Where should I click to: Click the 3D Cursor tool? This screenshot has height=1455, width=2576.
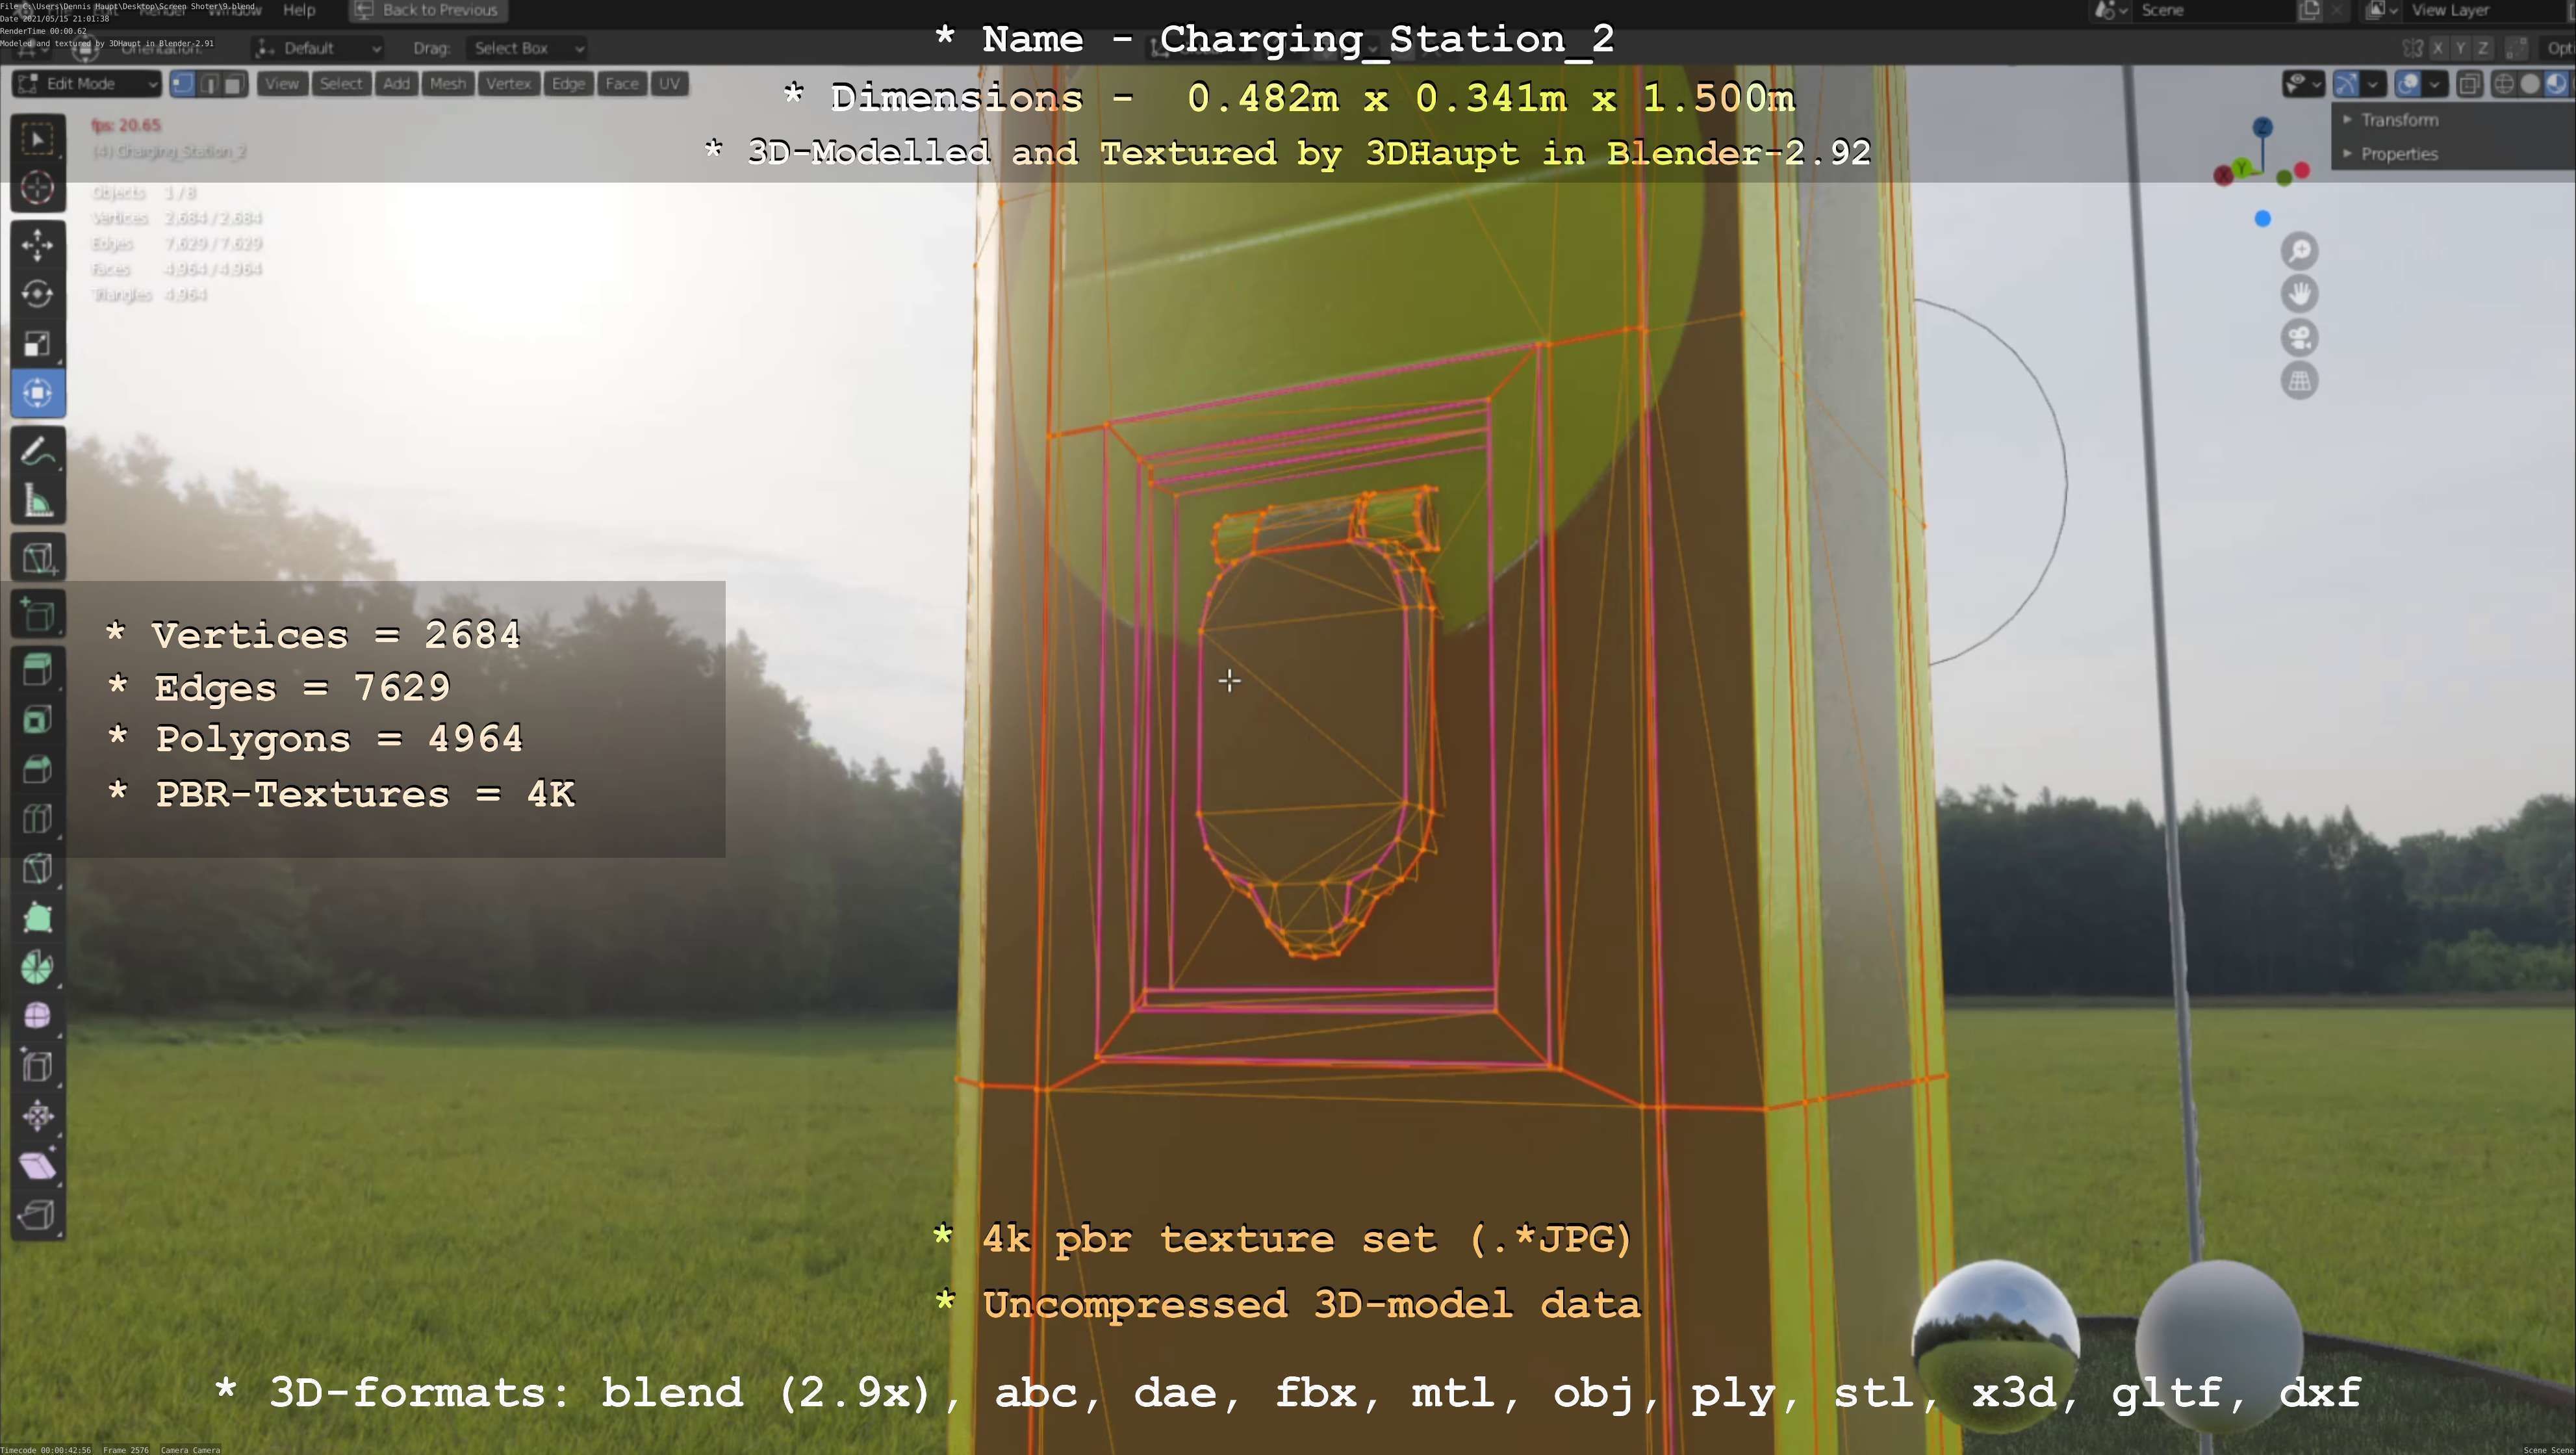[x=37, y=188]
